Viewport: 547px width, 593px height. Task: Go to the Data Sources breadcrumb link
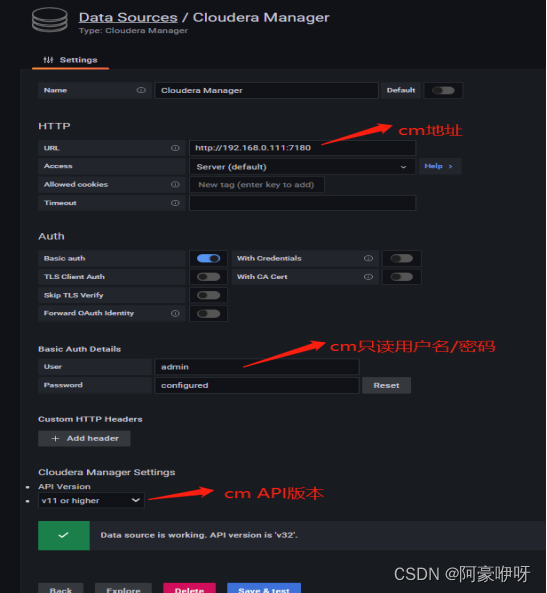click(x=128, y=17)
